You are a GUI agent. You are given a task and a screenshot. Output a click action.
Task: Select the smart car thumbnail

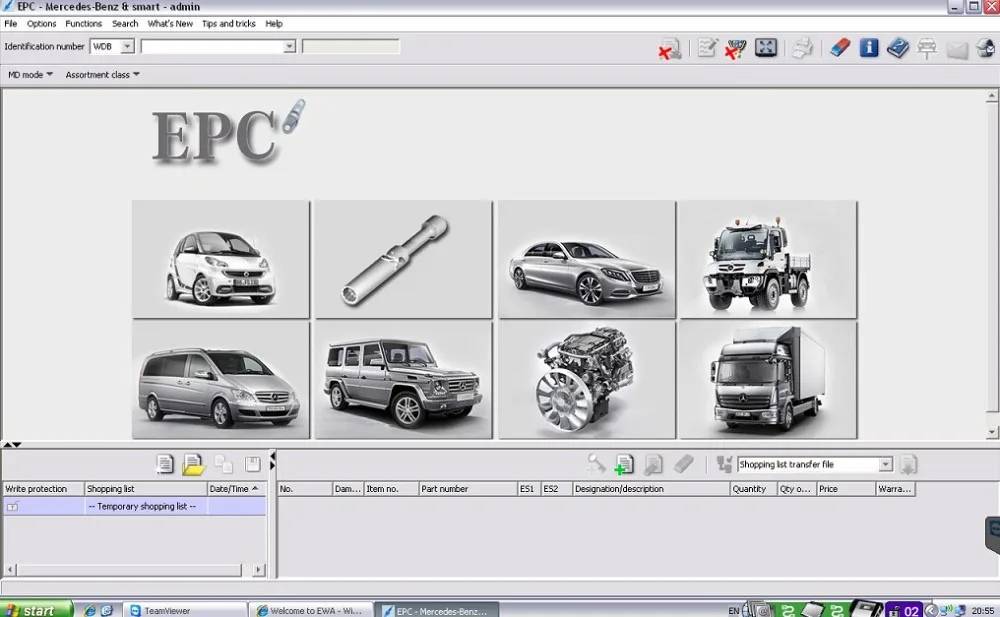coord(220,260)
